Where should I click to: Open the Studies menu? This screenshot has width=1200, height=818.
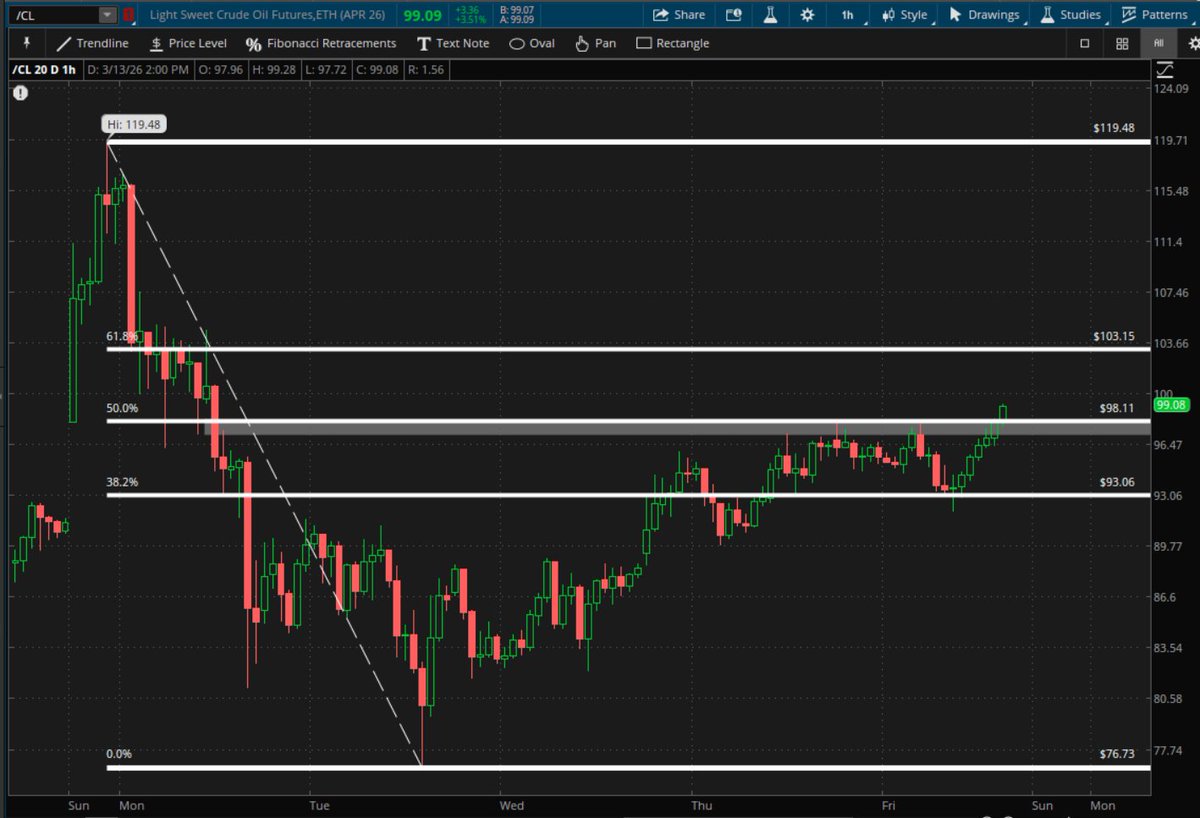click(x=1071, y=15)
